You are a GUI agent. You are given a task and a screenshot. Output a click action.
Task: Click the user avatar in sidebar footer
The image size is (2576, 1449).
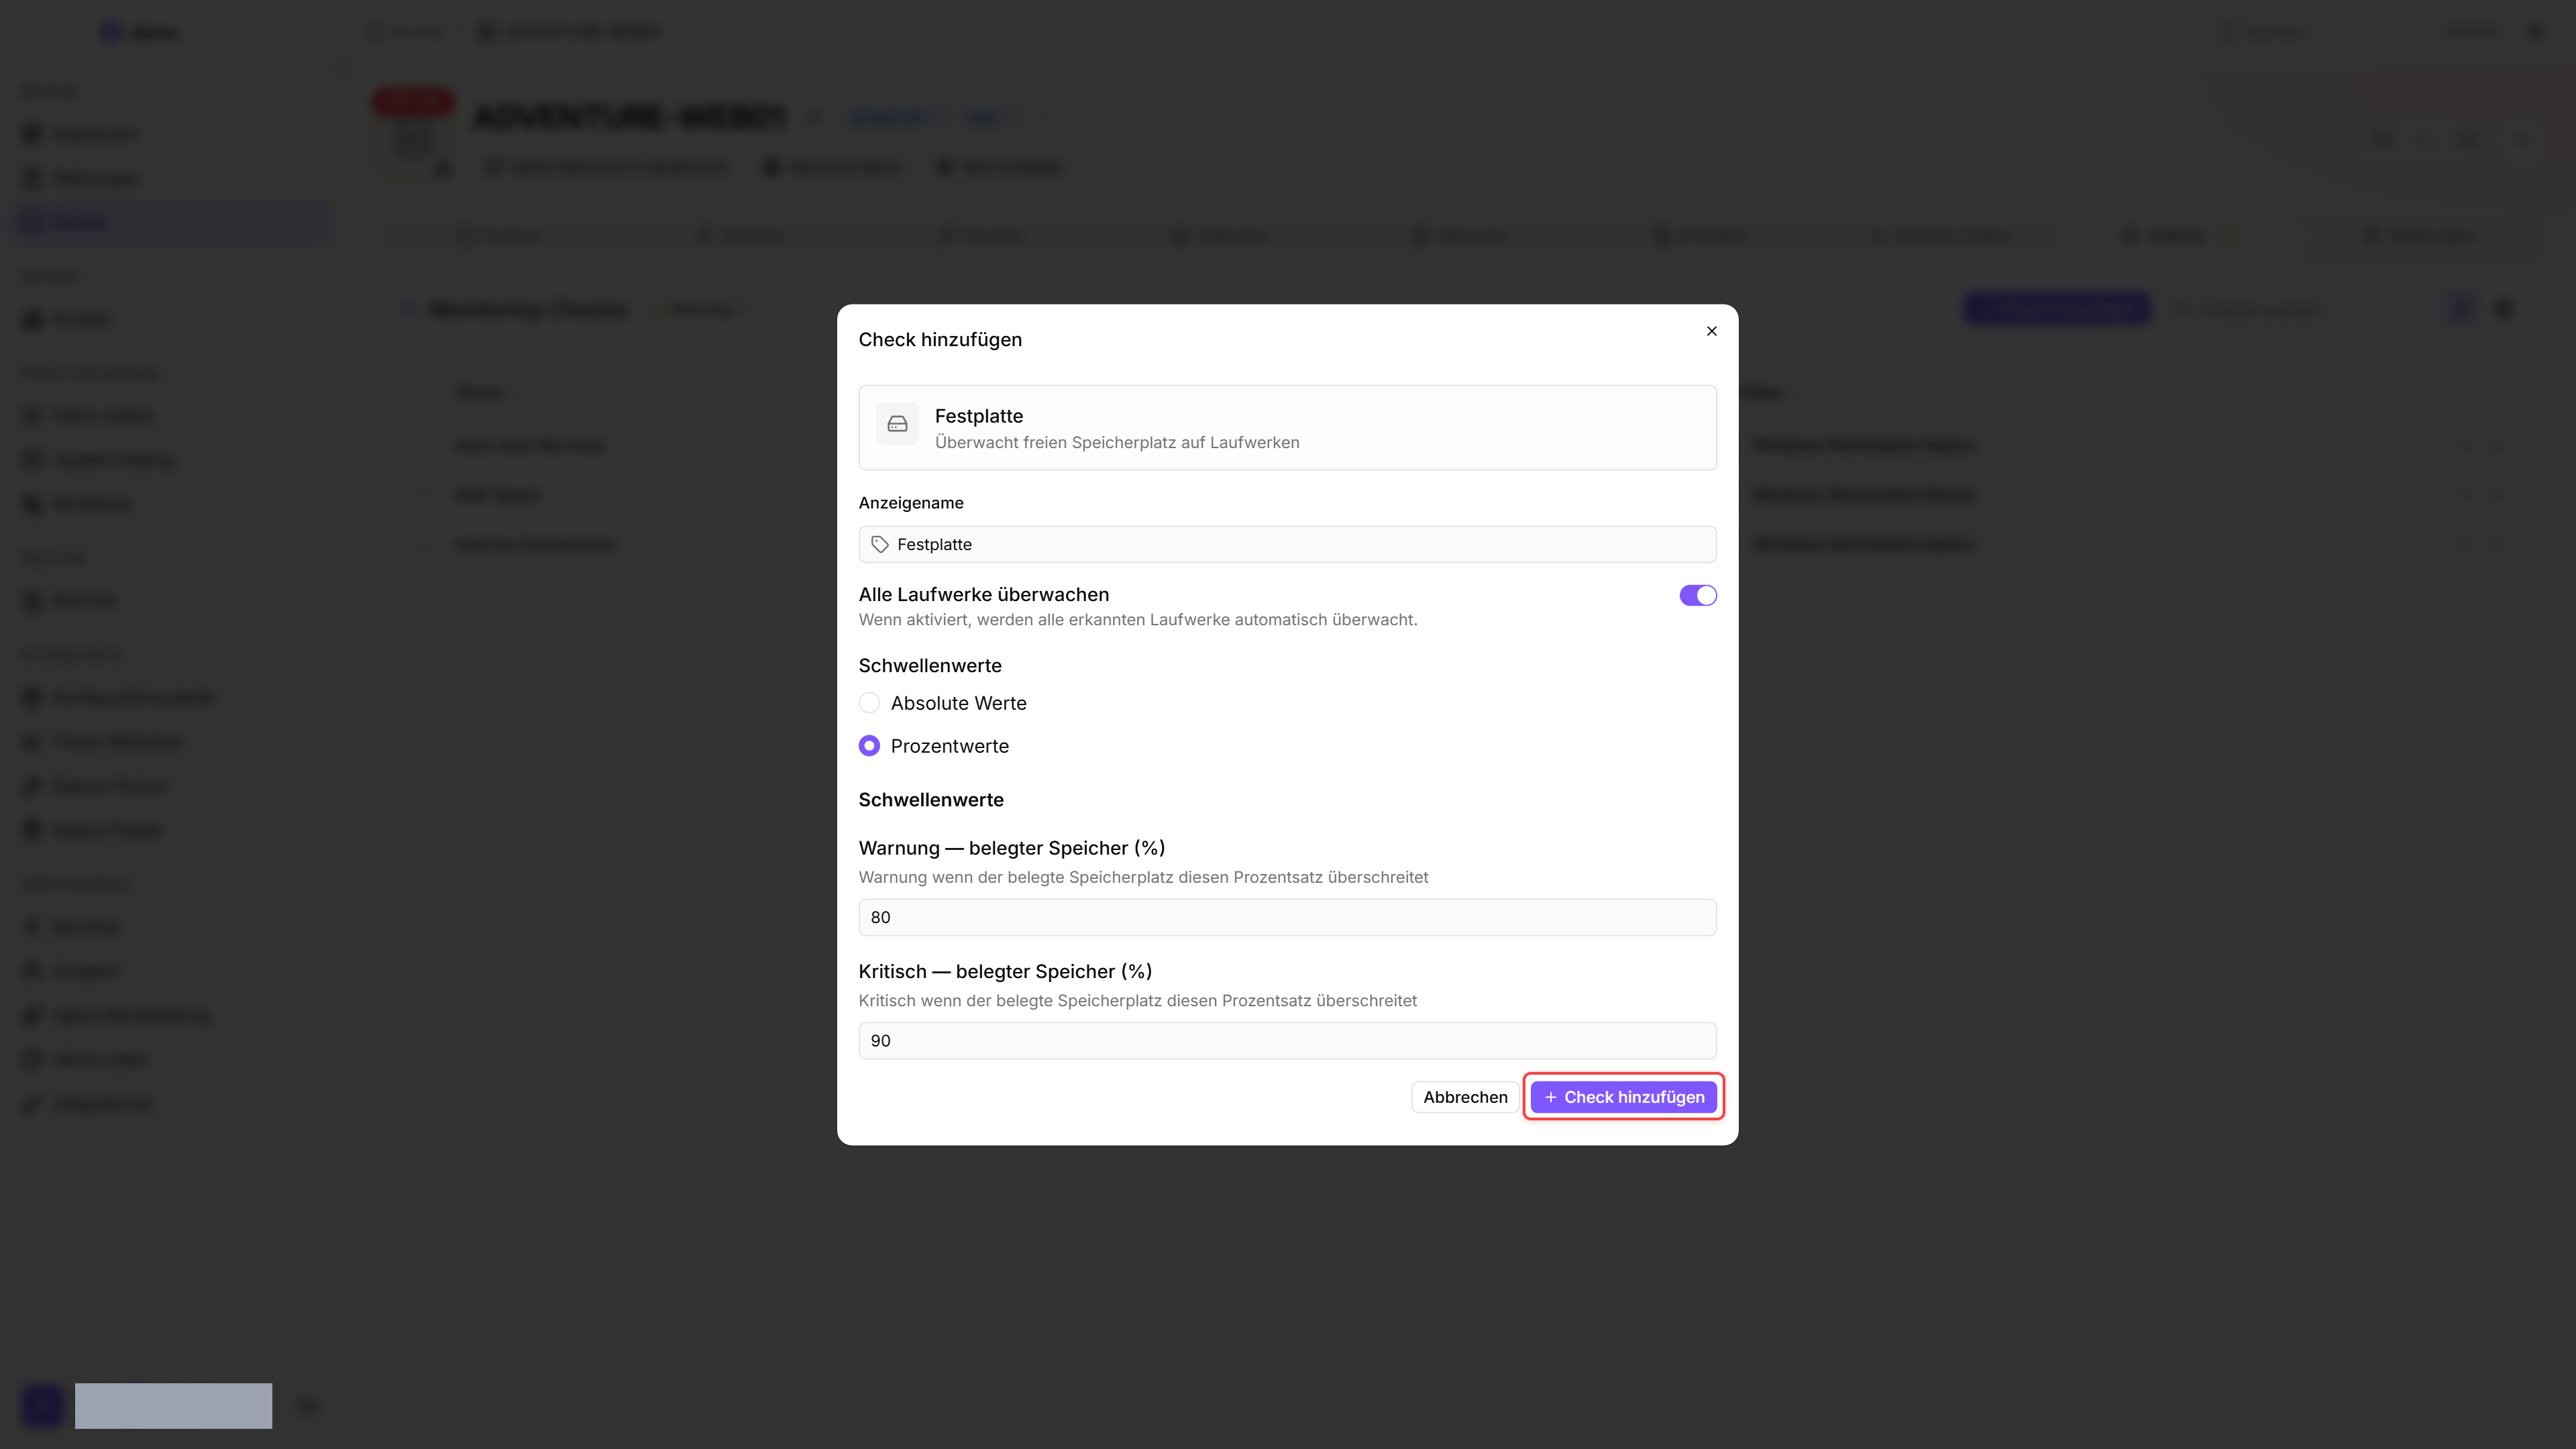click(x=43, y=1405)
